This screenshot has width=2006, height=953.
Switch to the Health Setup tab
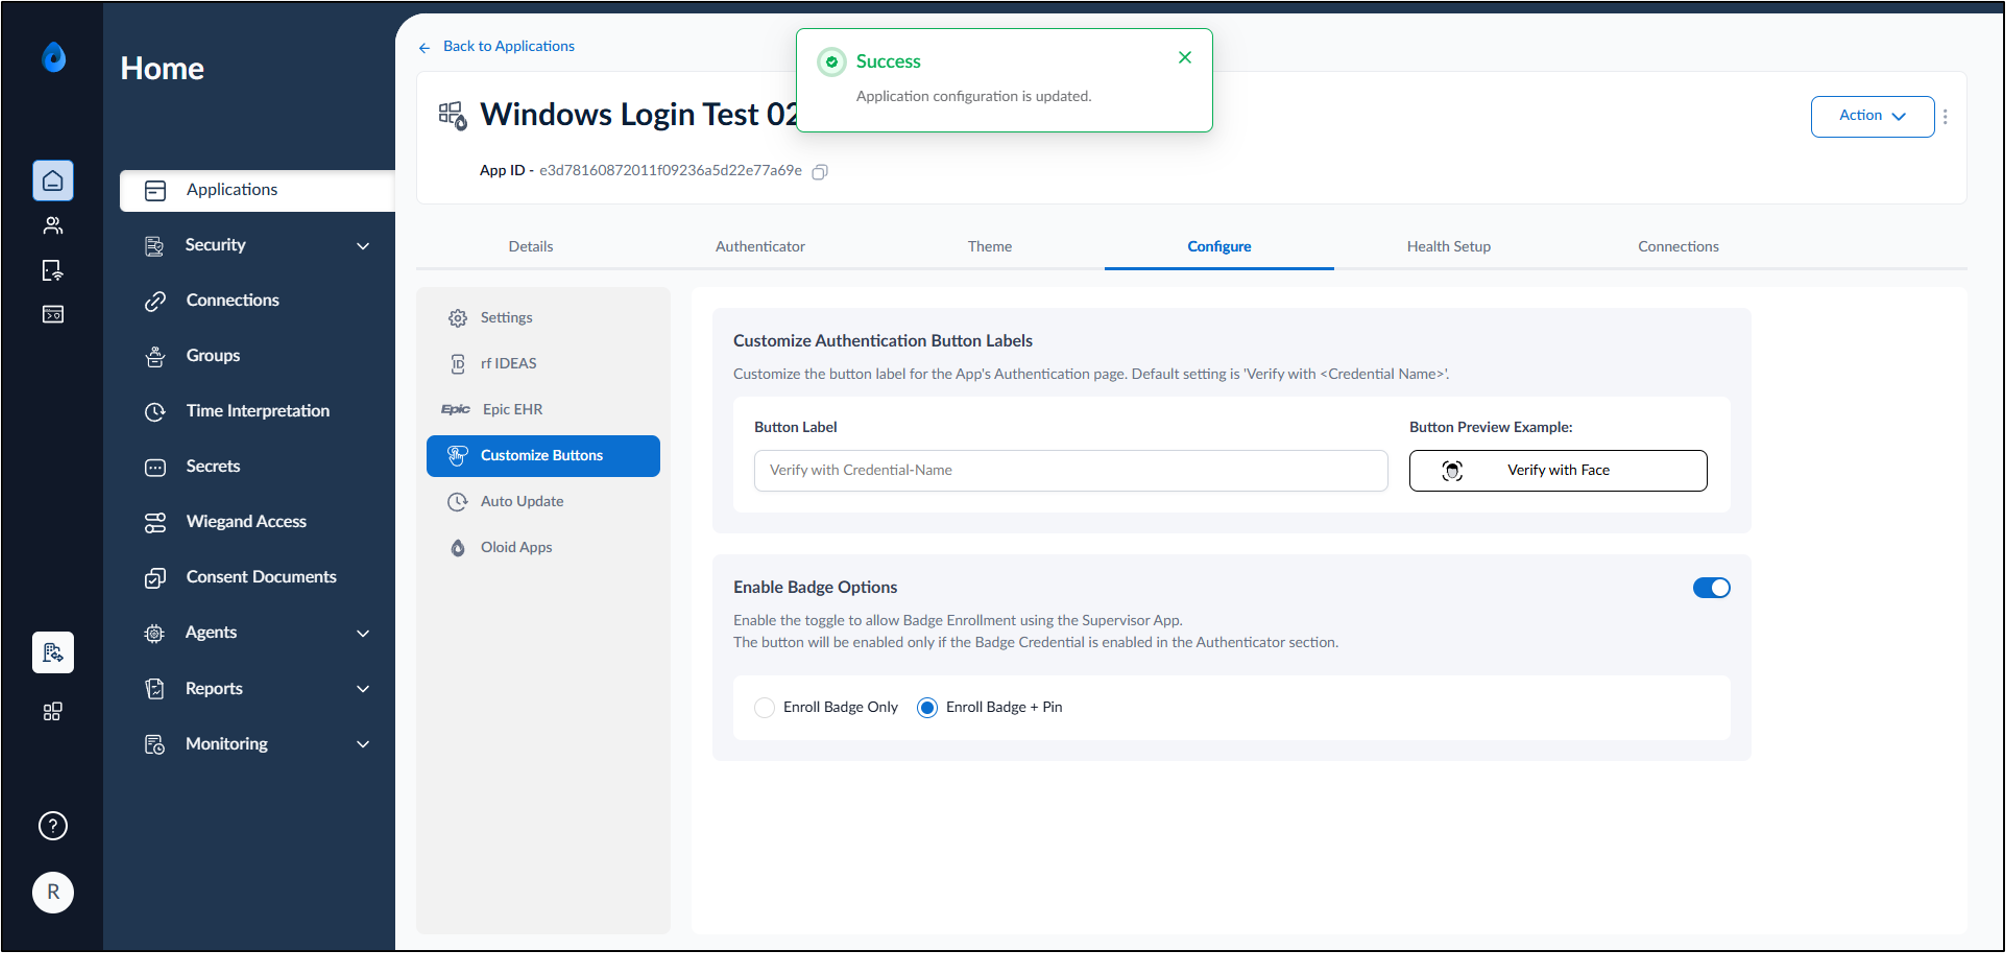pyautogui.click(x=1448, y=247)
